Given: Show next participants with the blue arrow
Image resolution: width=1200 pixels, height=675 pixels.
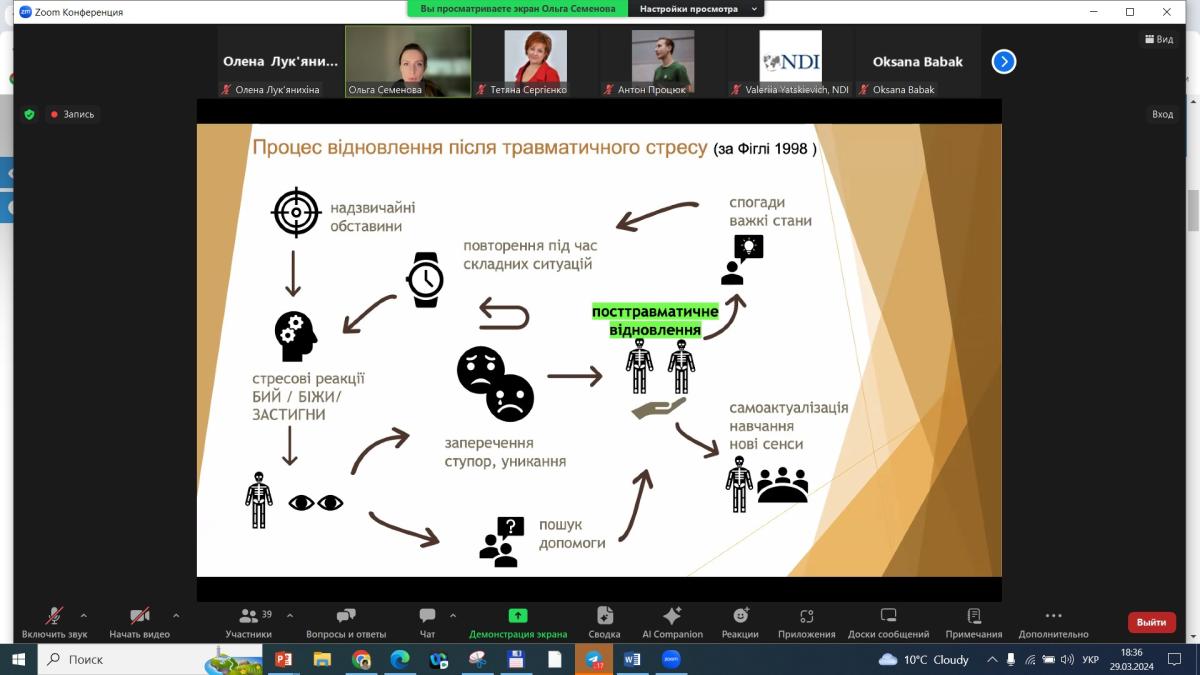Looking at the screenshot, I should click(1003, 62).
